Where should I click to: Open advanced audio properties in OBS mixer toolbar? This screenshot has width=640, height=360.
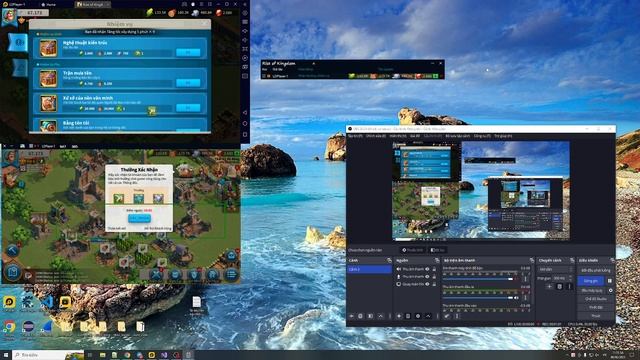click(x=447, y=316)
